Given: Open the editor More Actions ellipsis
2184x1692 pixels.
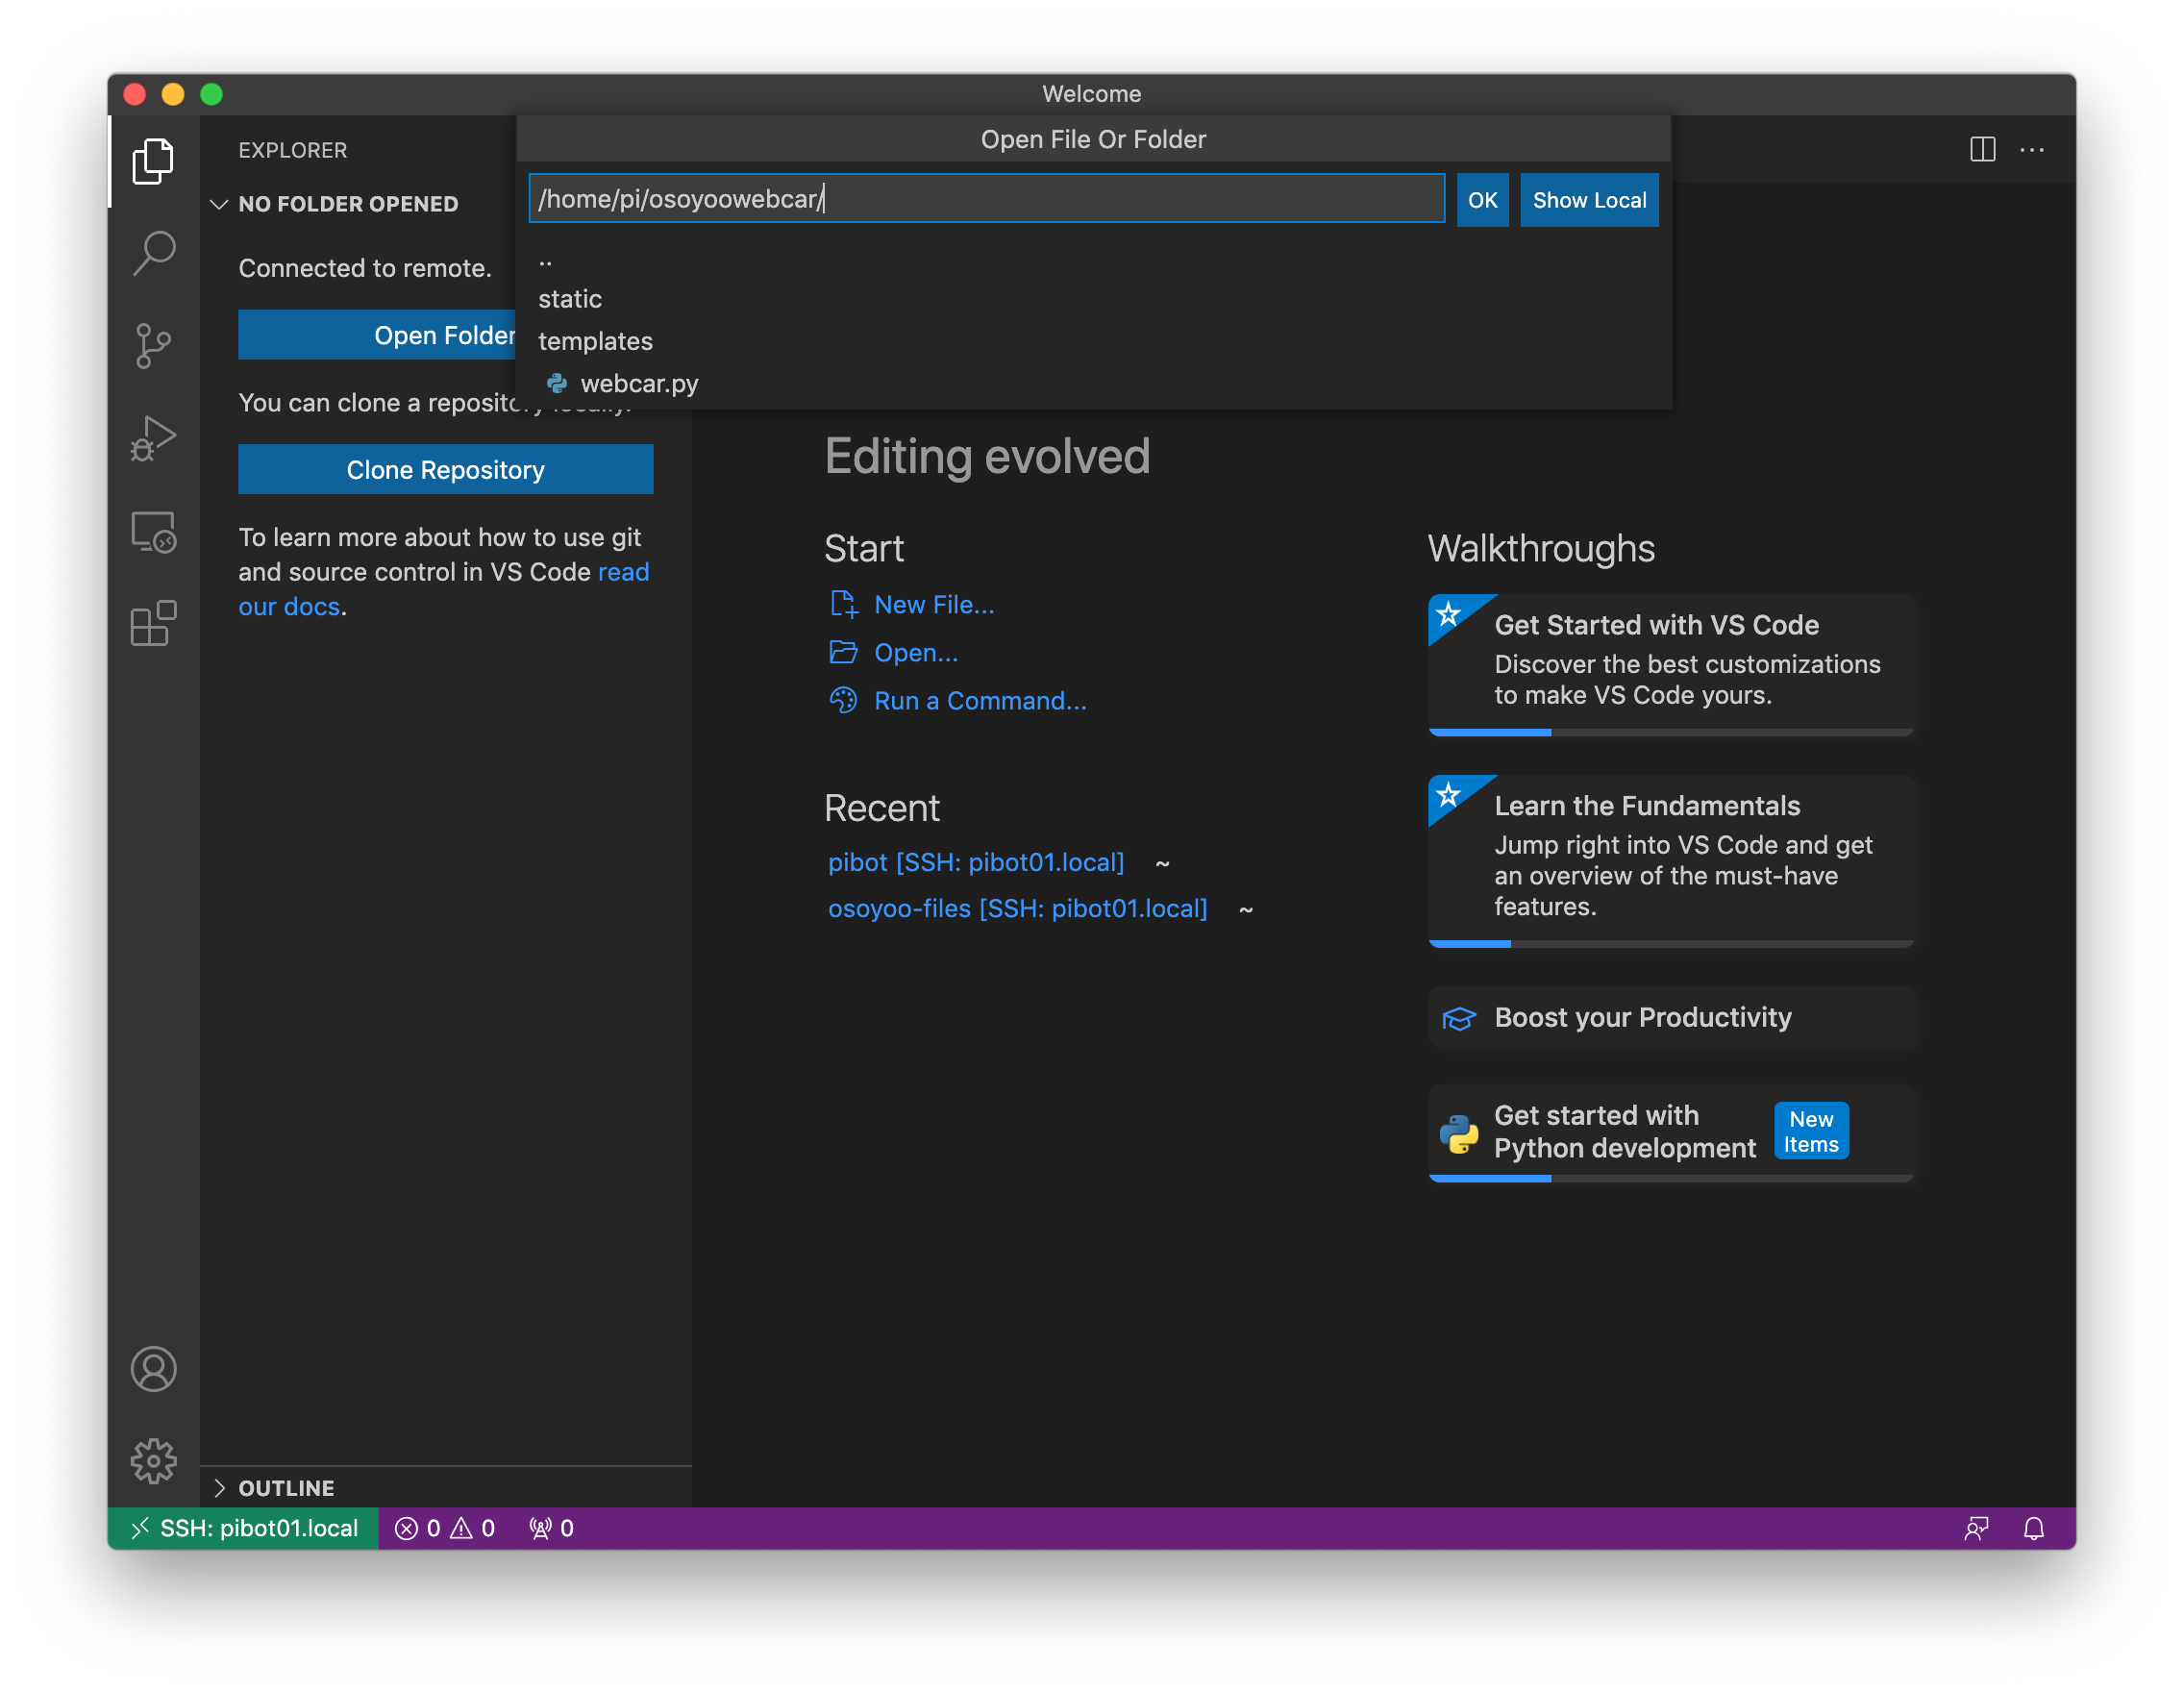Looking at the screenshot, I should (2031, 150).
